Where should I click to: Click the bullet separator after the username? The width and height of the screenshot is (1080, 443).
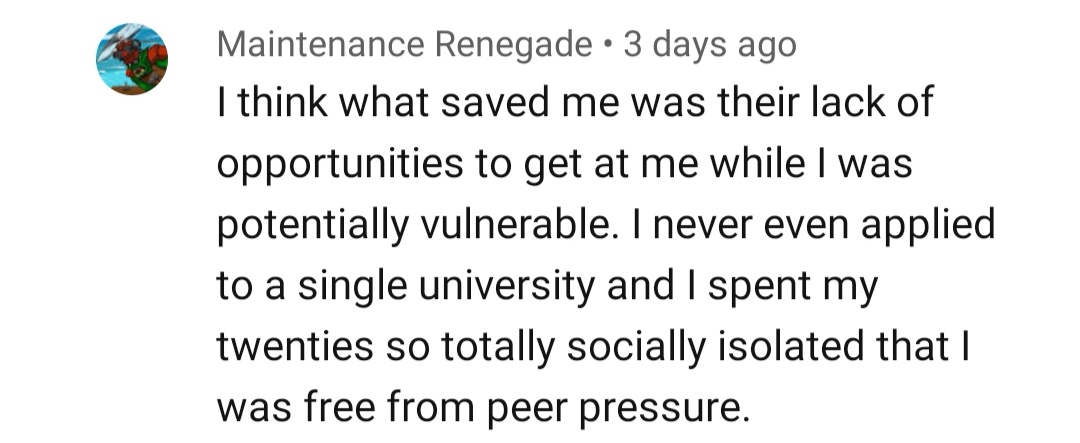[607, 45]
